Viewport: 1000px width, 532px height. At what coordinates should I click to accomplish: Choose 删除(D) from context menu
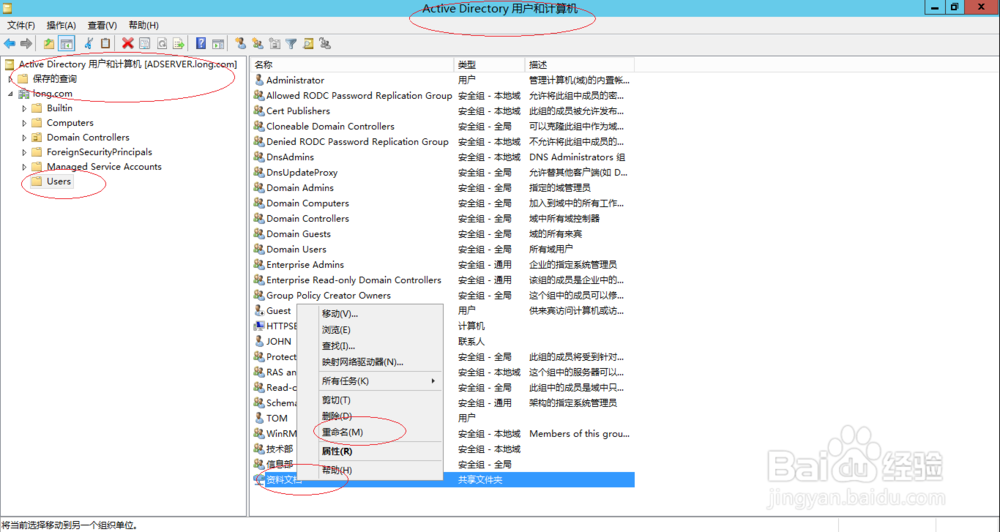click(x=337, y=416)
